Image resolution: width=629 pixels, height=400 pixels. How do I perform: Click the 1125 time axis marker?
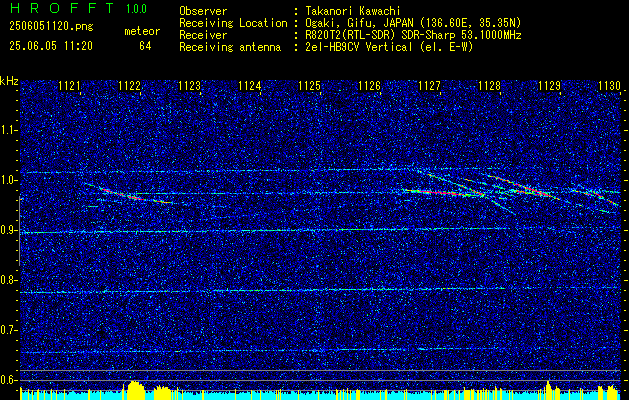click(x=309, y=86)
